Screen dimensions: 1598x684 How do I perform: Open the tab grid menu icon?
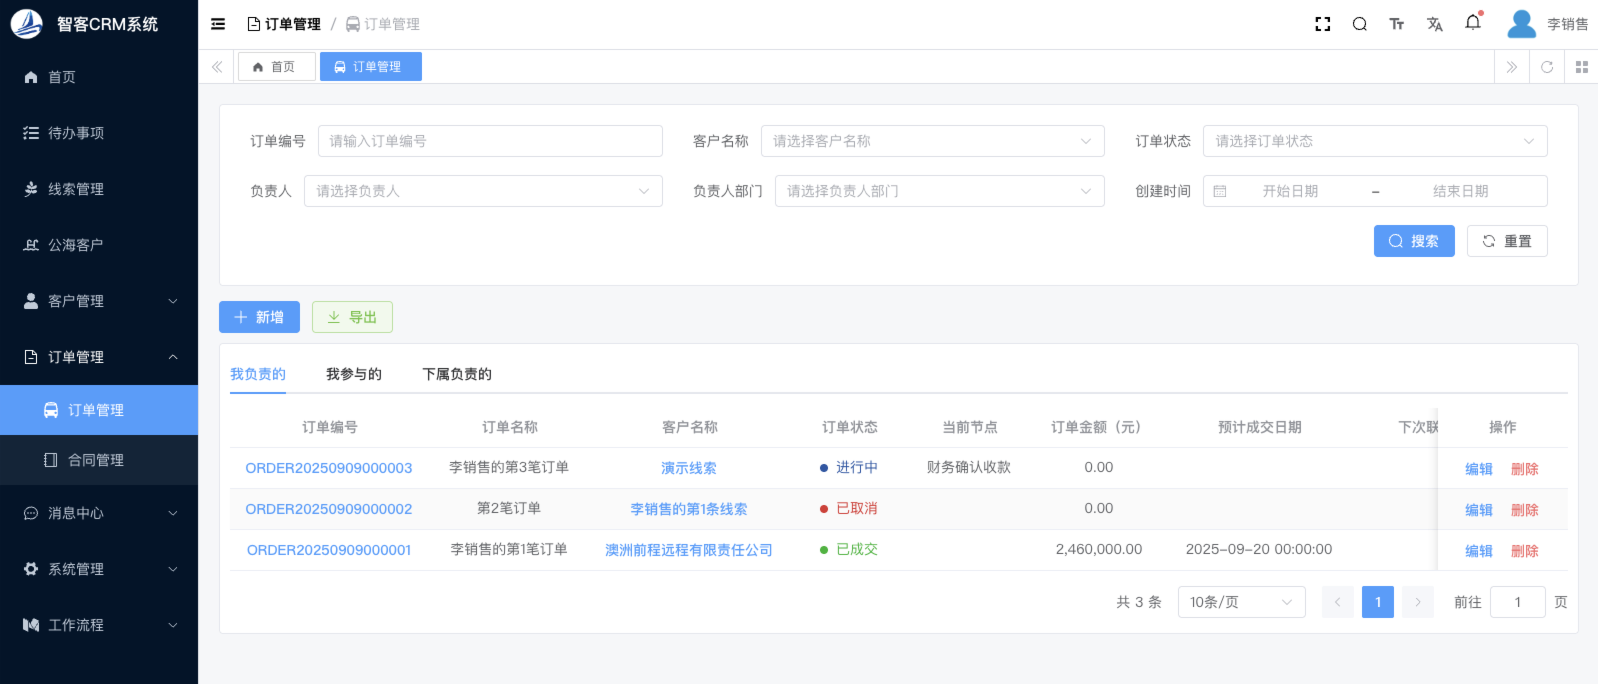click(1581, 67)
